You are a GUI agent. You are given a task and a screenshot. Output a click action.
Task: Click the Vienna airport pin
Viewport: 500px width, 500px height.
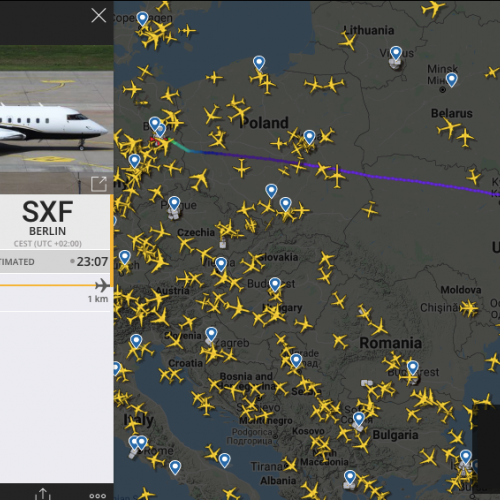[221, 265]
